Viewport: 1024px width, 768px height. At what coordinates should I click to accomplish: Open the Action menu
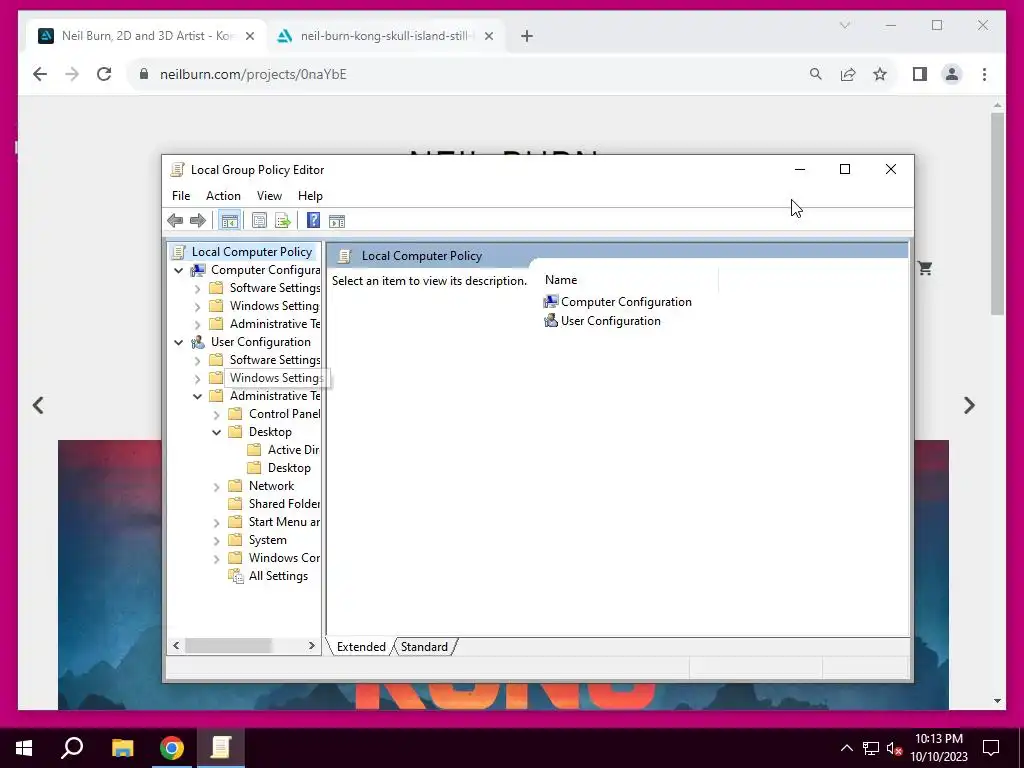click(223, 196)
